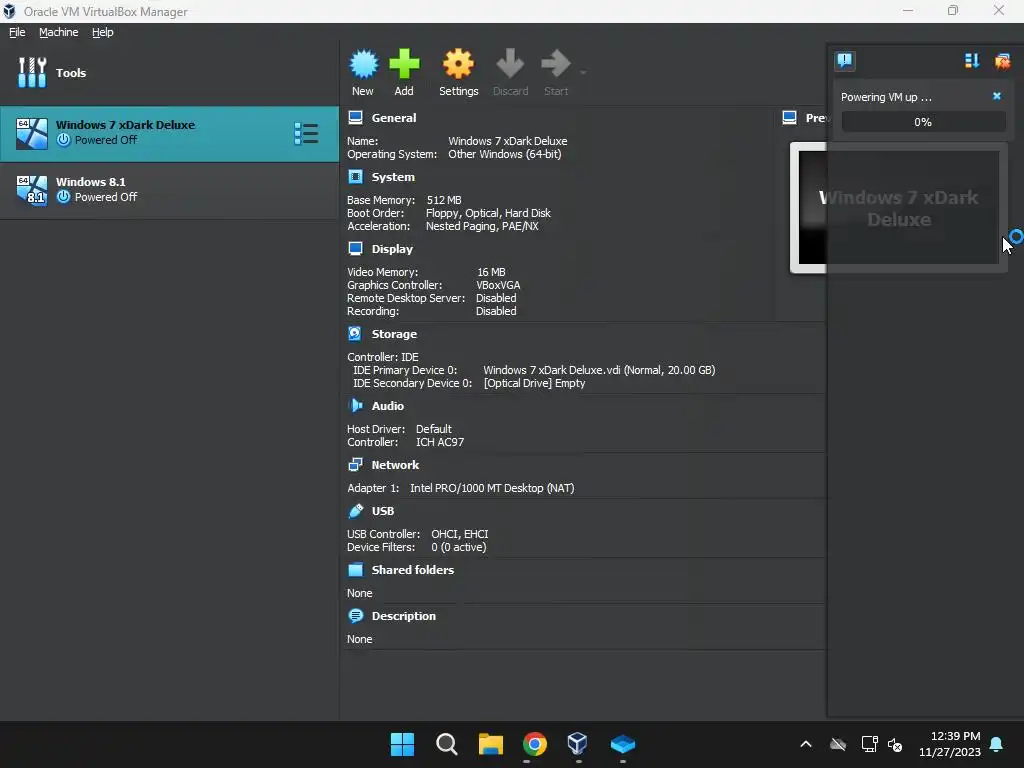Screen dimensions: 1024x768
Task: Click the 'ICH AC97' audio controller value
Action: tap(440, 442)
